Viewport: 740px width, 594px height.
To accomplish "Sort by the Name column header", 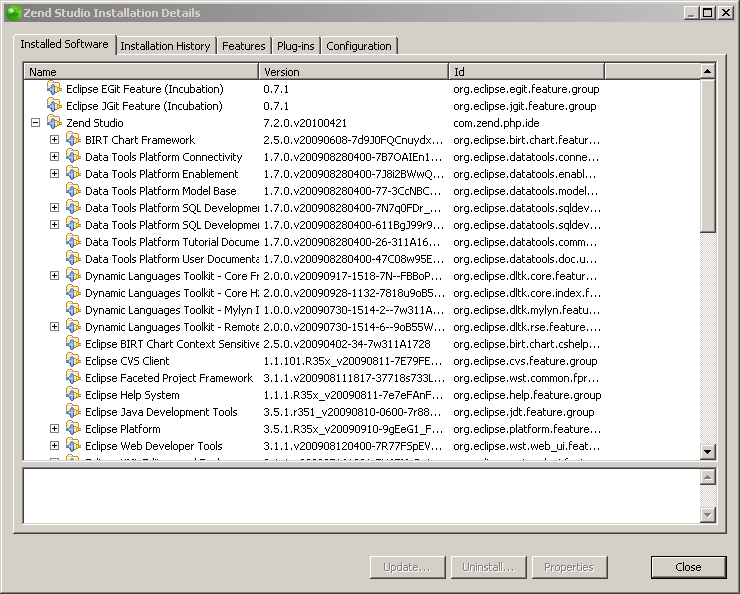I will [x=141, y=72].
